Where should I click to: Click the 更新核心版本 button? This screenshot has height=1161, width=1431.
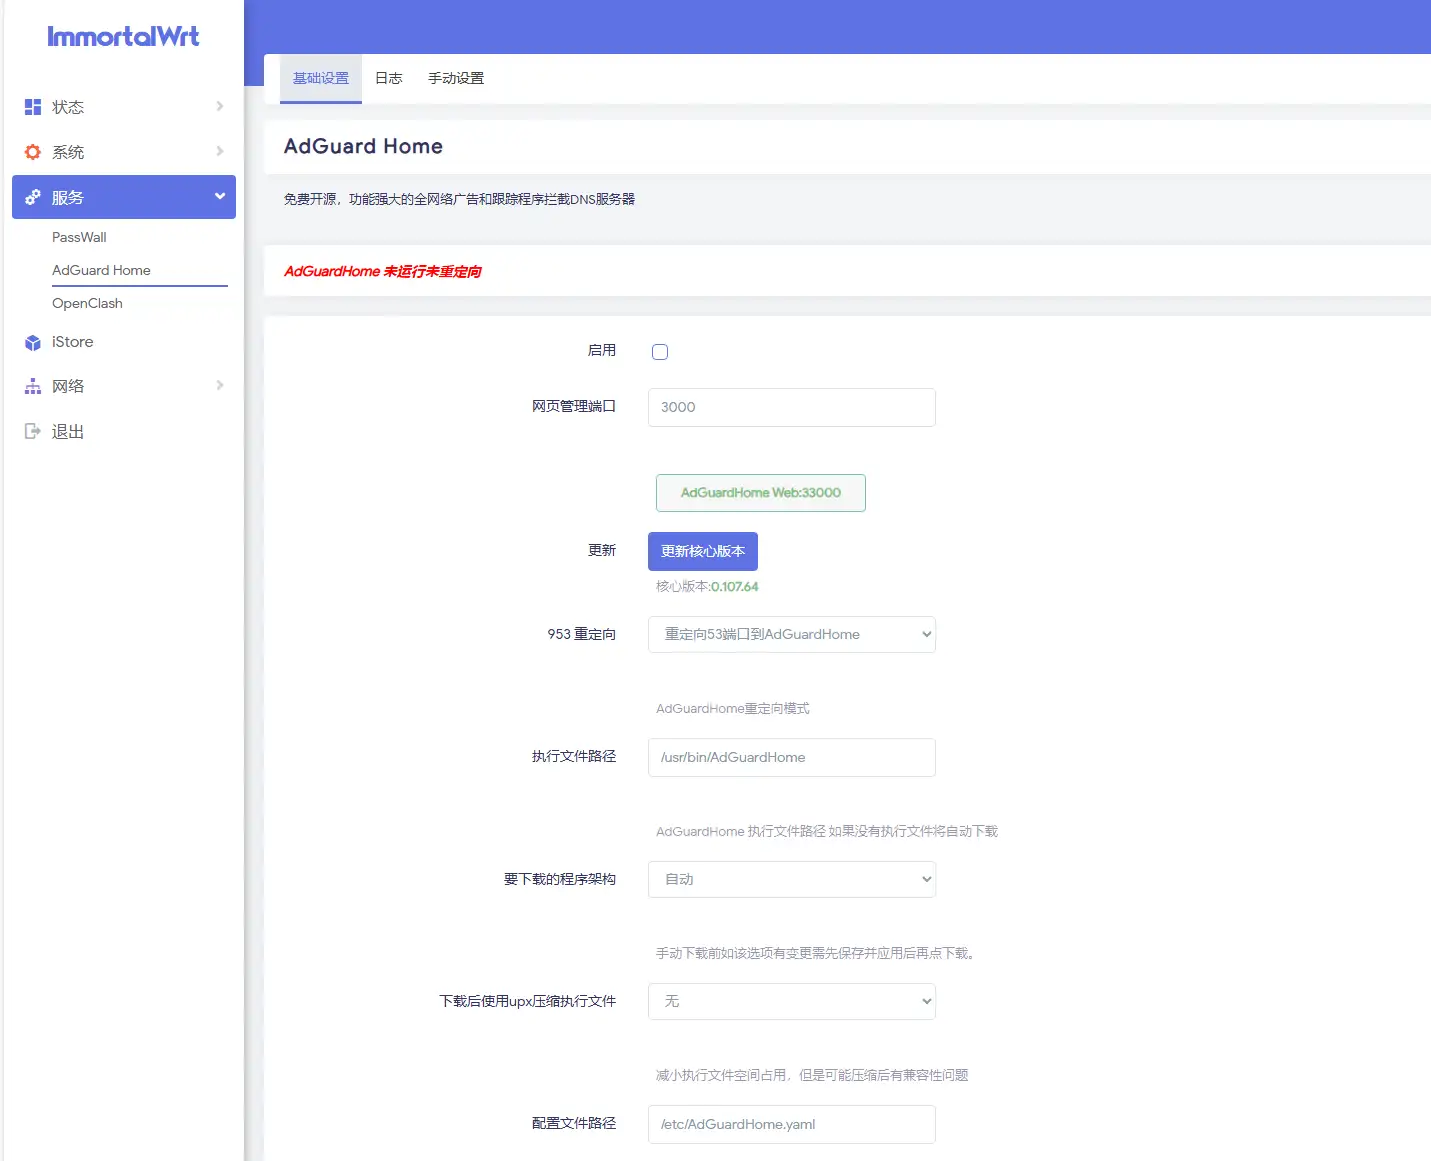(x=702, y=551)
